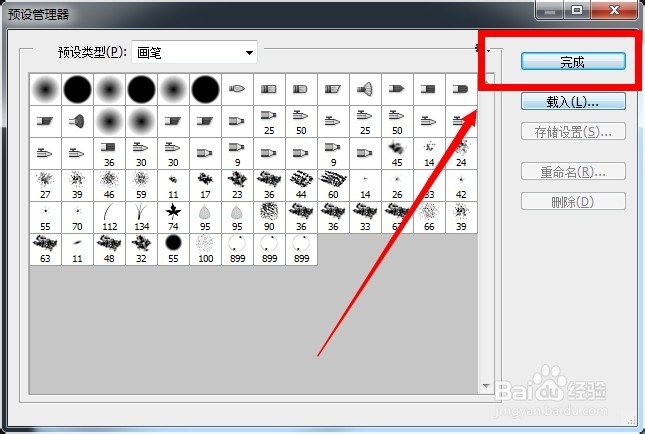Select the charcoal brush 63
This screenshot has width=645, height=434.
(x=45, y=250)
